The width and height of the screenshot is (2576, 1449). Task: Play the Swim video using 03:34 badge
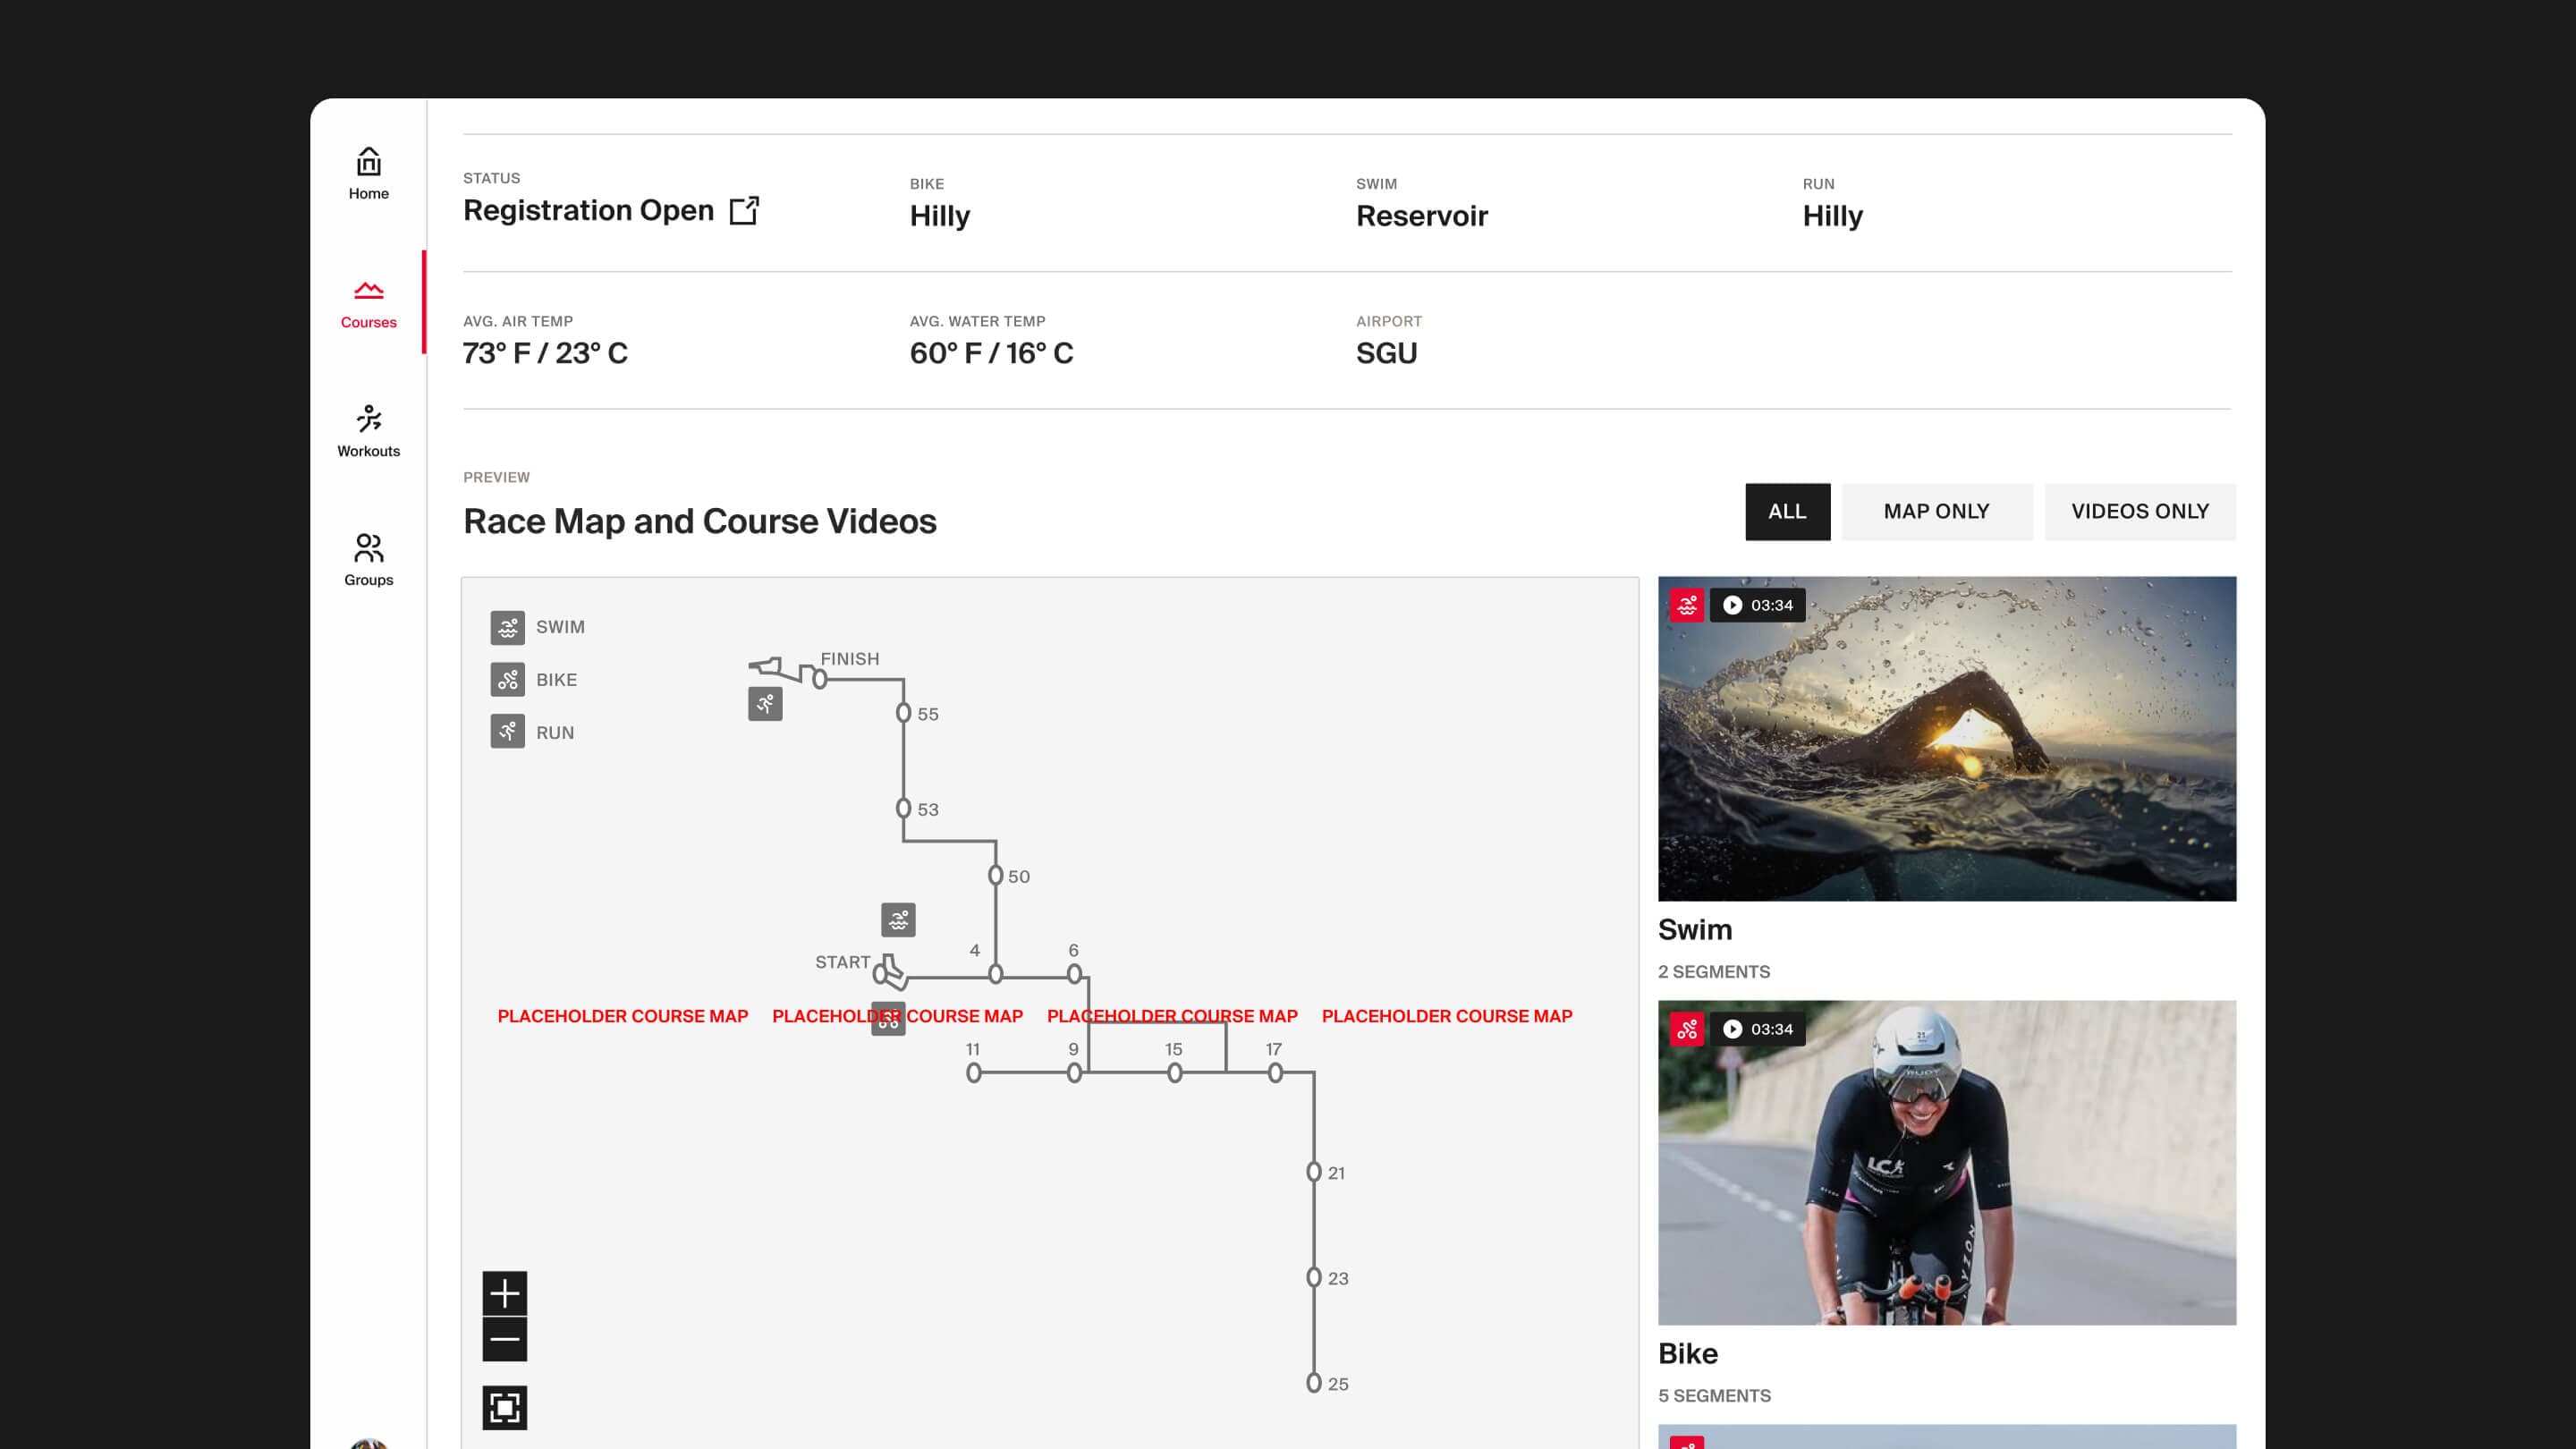coord(1757,605)
